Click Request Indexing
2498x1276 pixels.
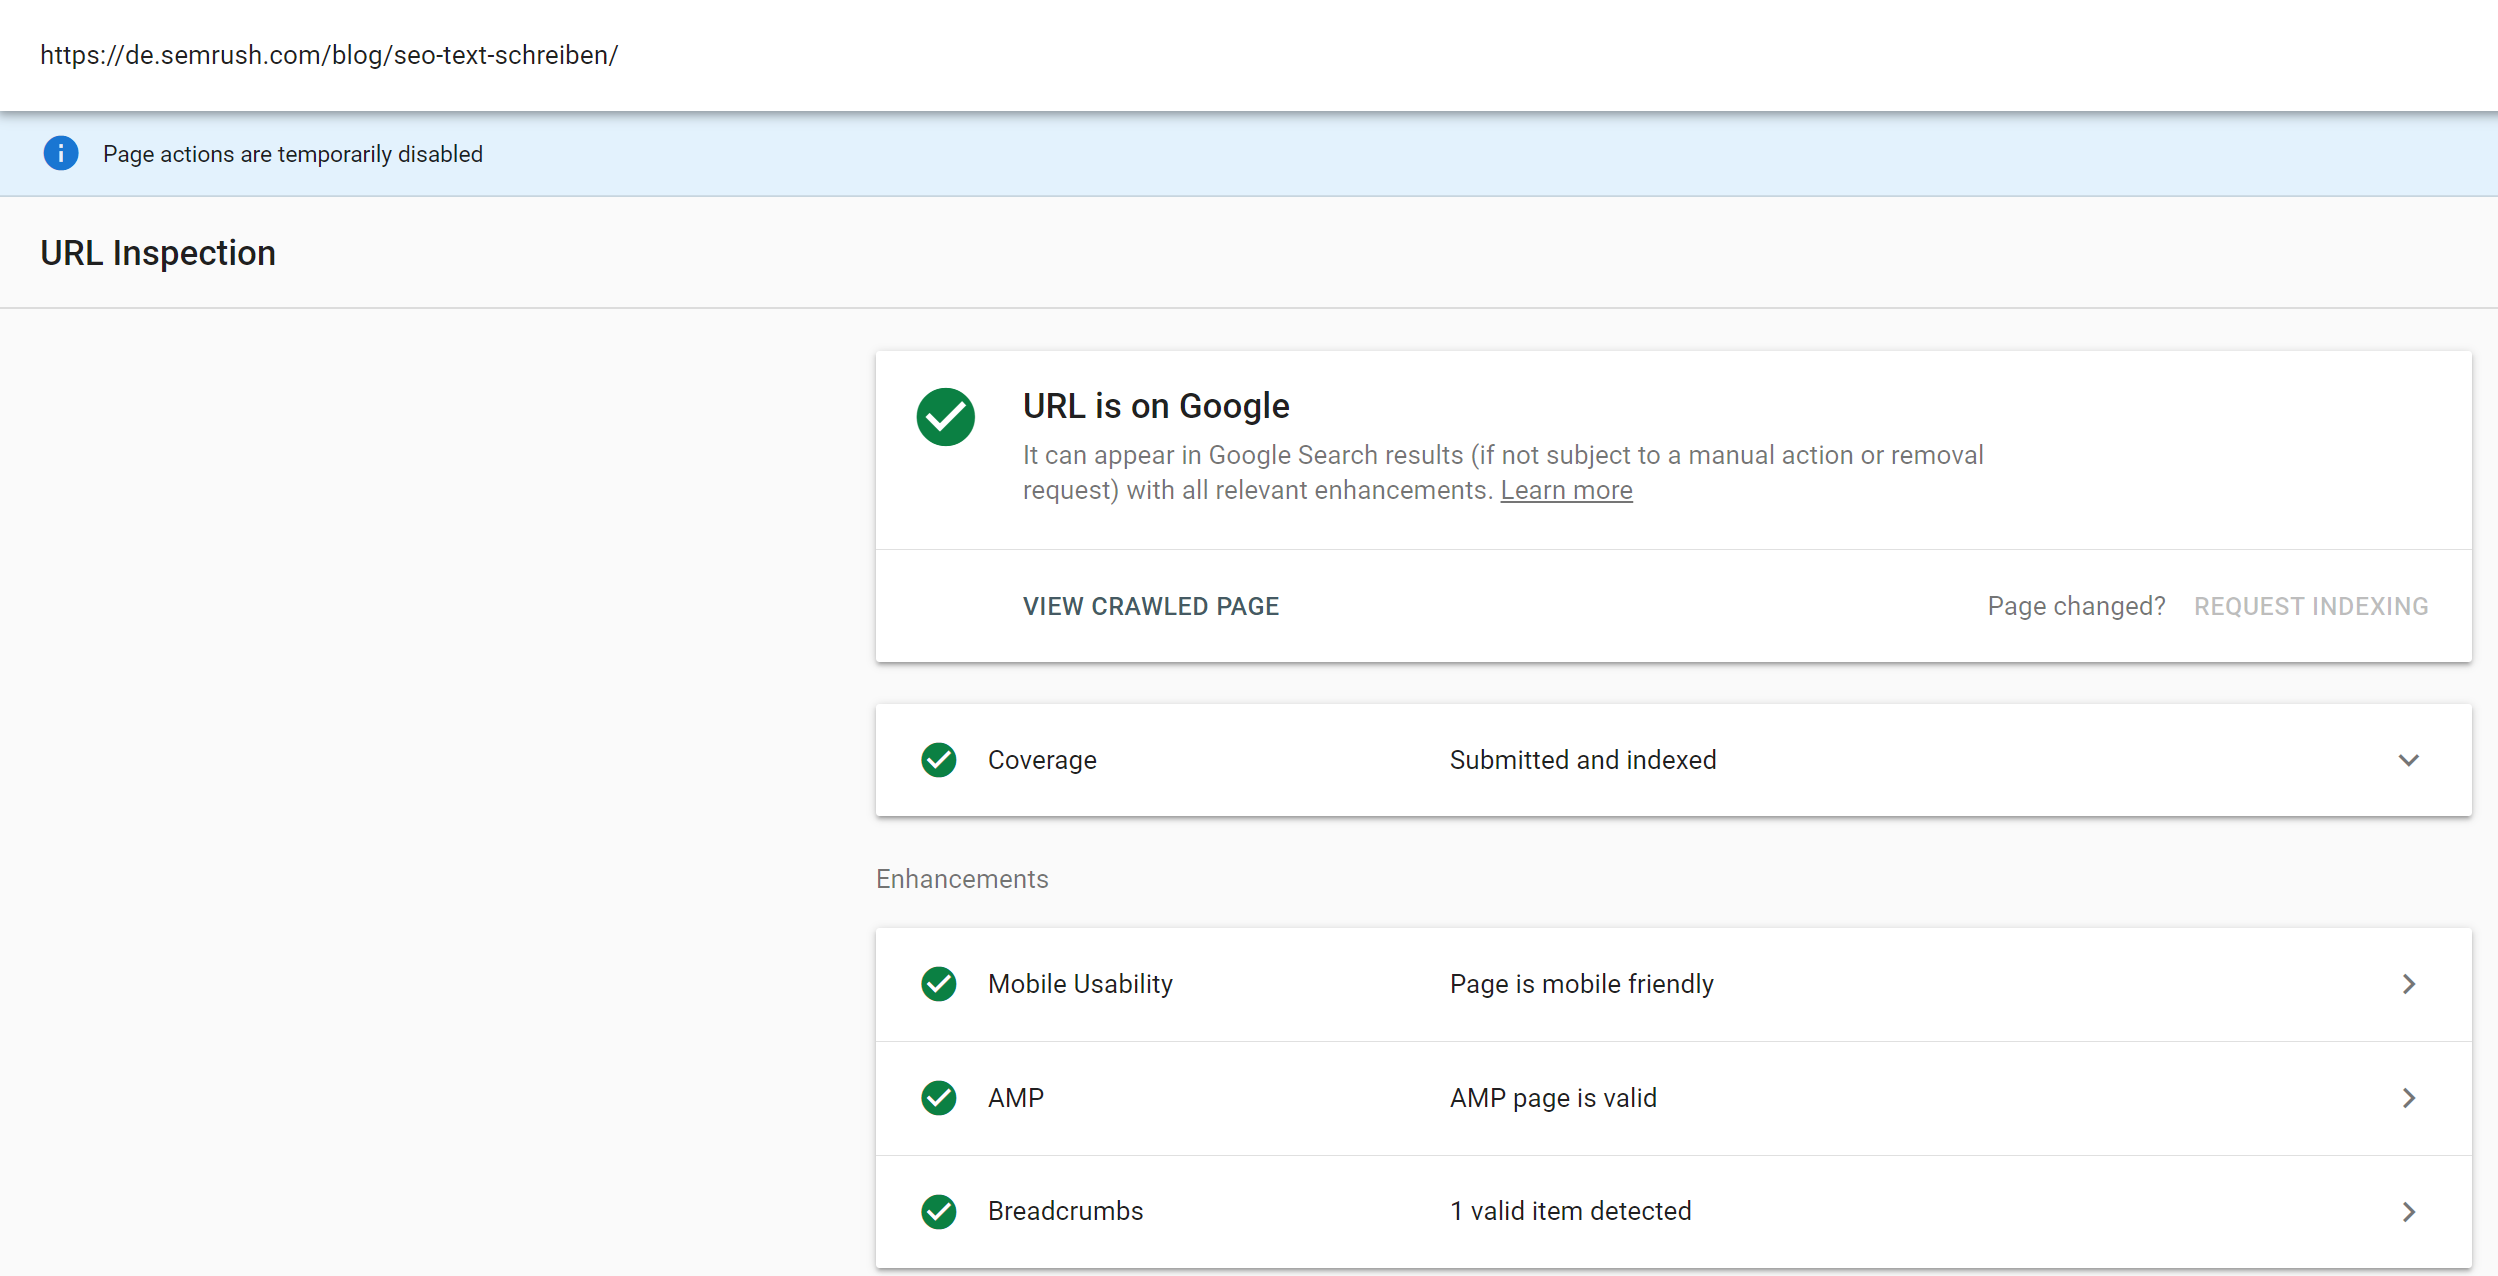point(2311,606)
